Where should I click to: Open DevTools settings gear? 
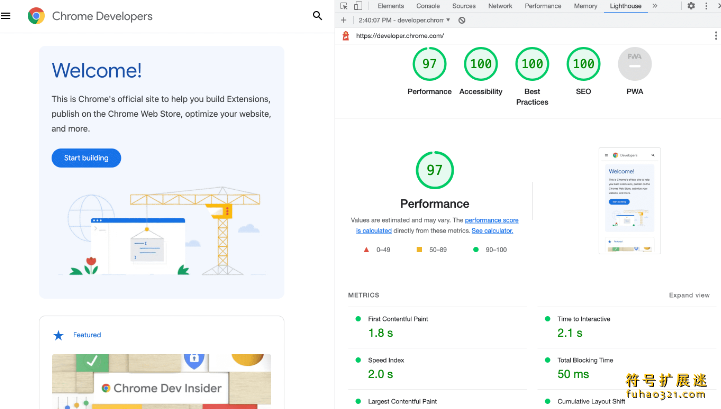click(691, 6)
